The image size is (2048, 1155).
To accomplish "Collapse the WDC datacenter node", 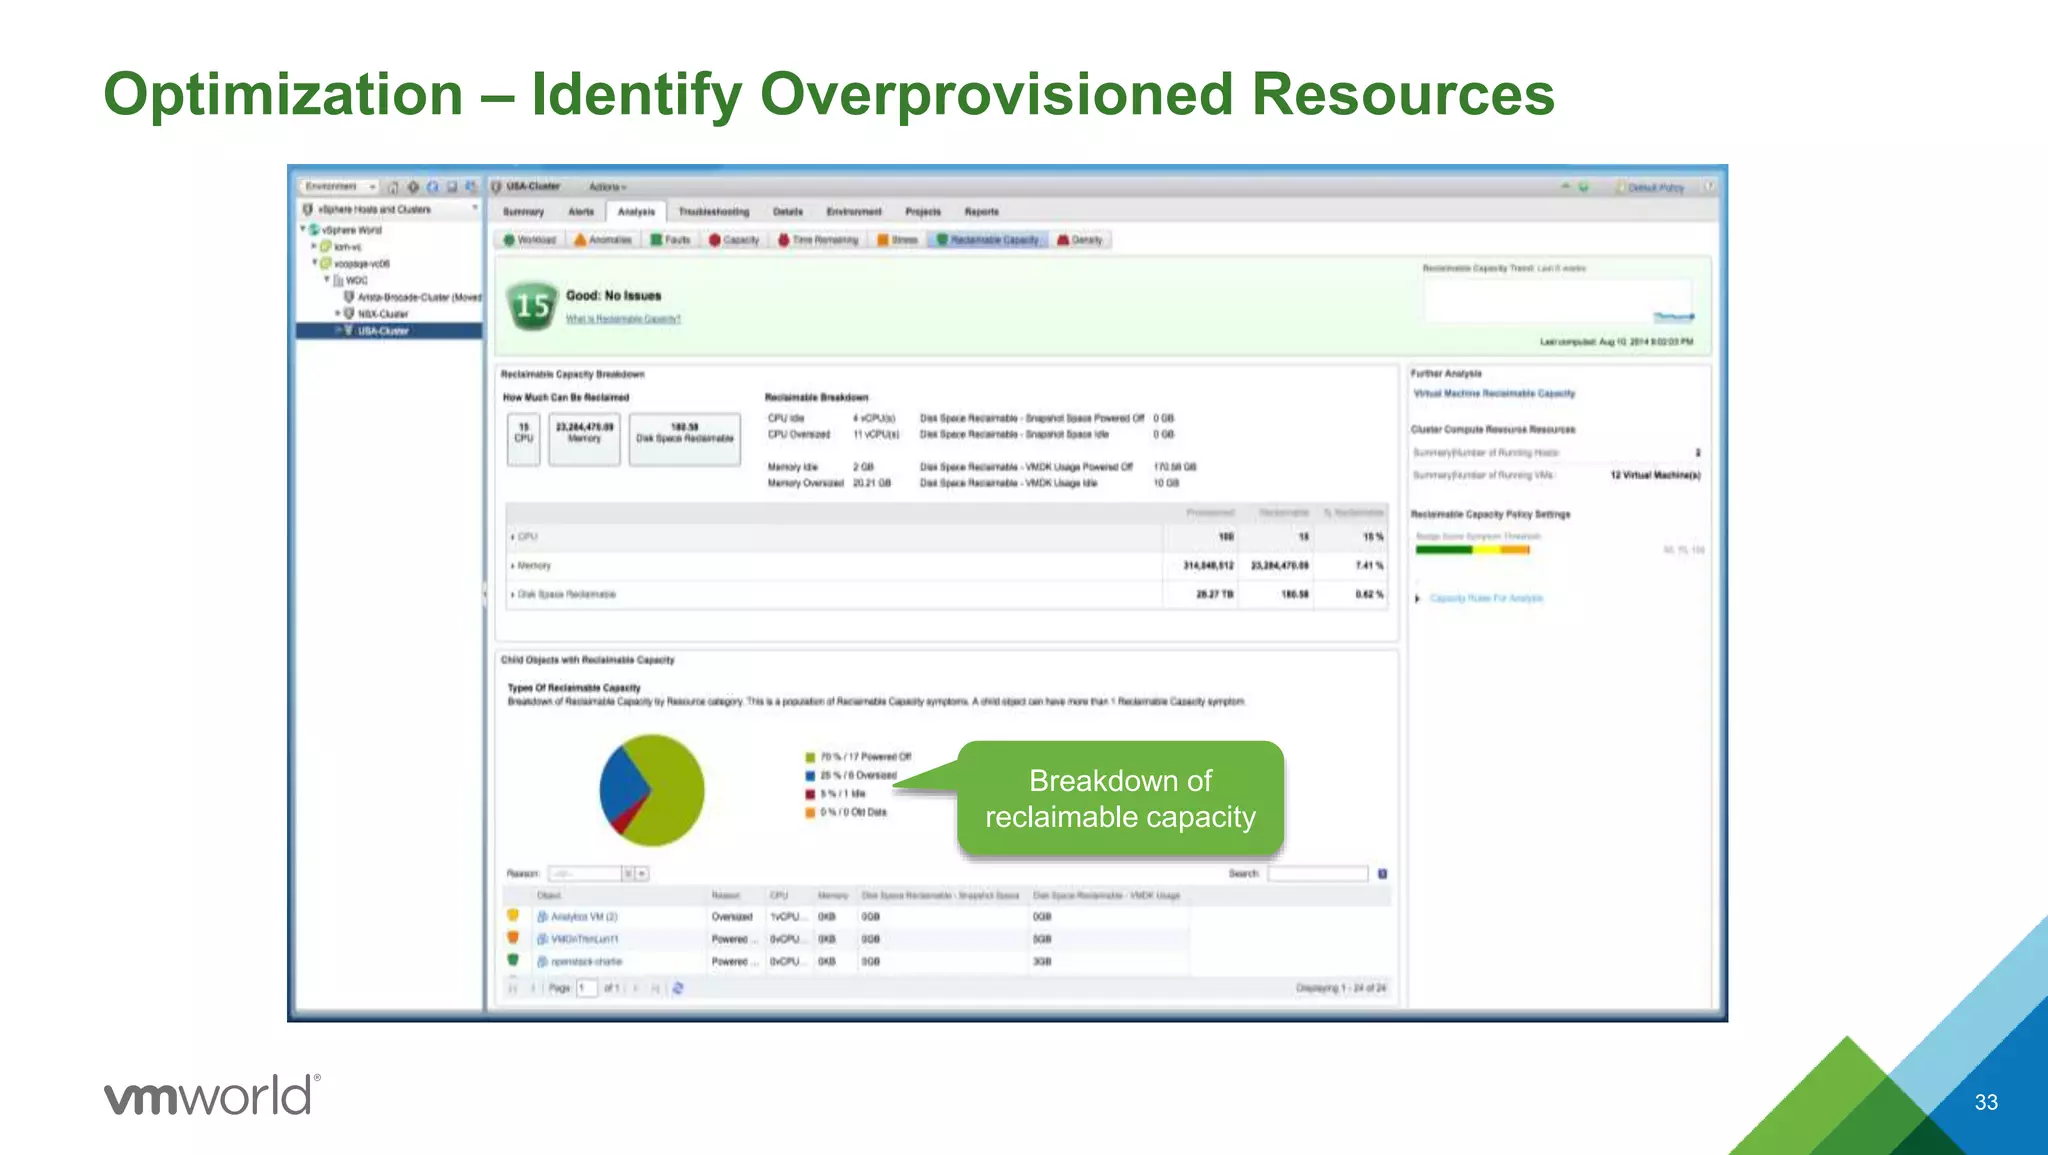I will point(326,280).
